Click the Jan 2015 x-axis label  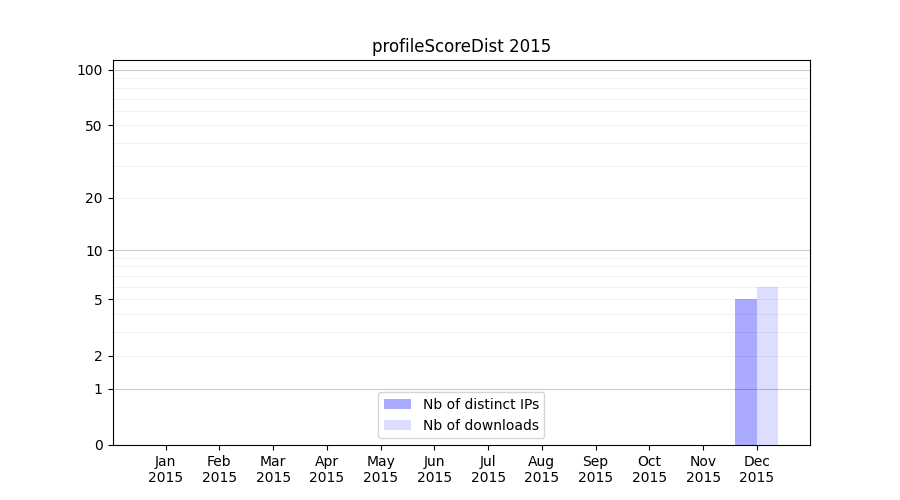coord(166,469)
